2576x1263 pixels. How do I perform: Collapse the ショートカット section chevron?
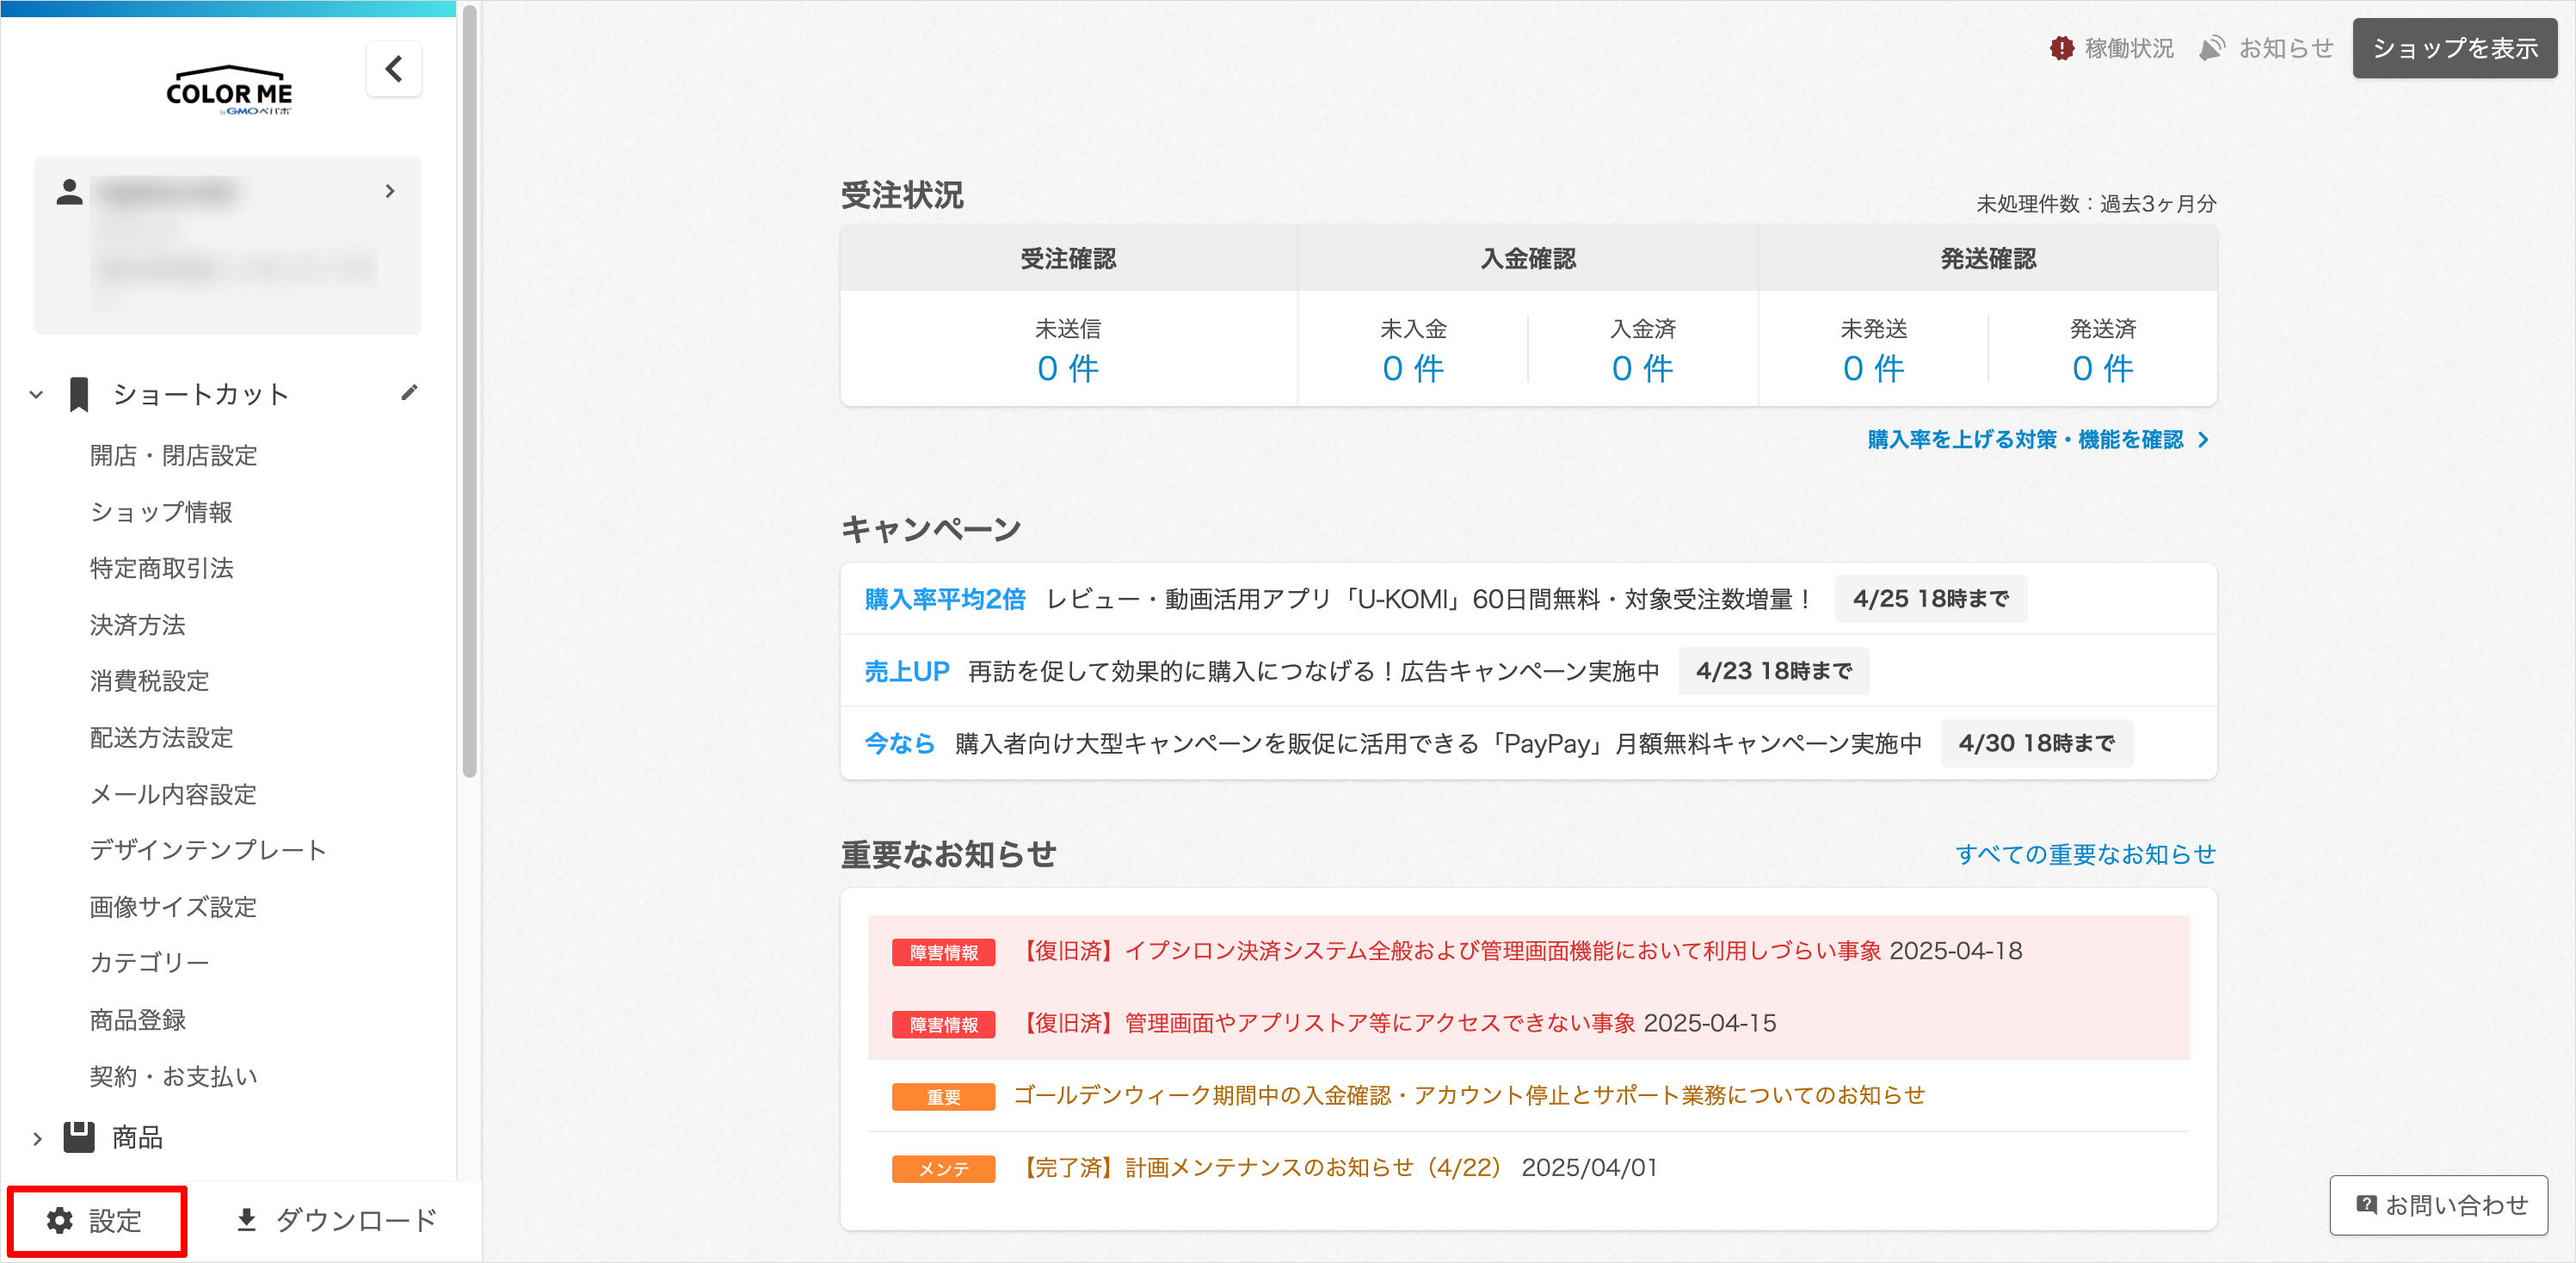[37, 395]
